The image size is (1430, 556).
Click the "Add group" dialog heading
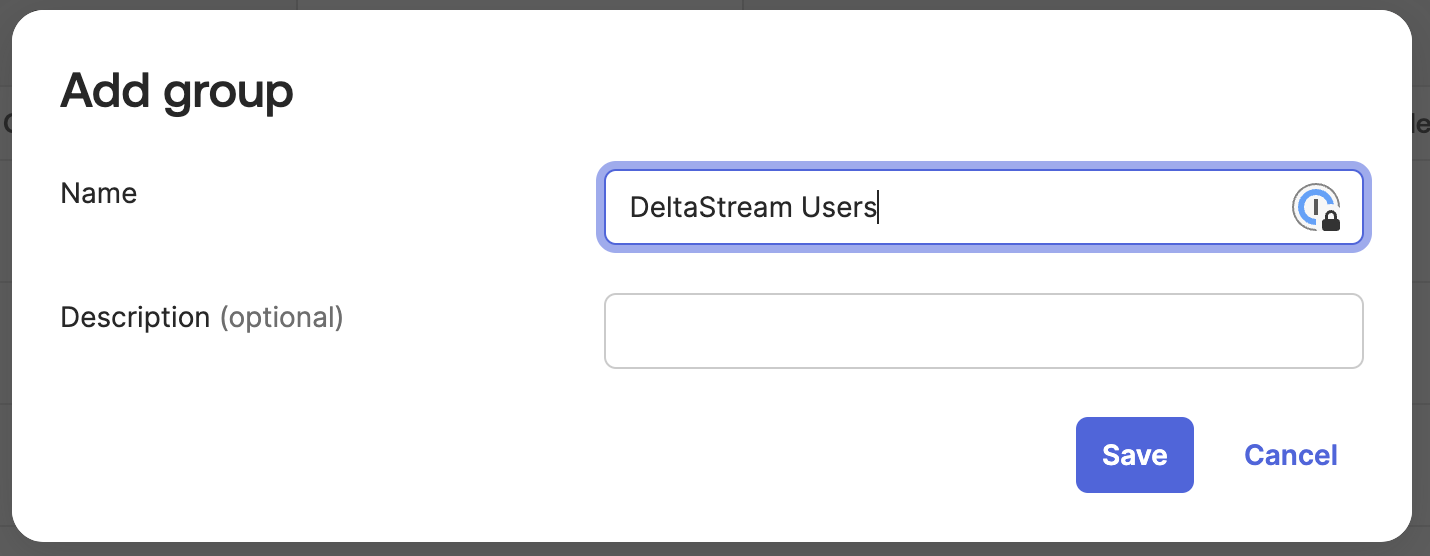click(x=177, y=92)
